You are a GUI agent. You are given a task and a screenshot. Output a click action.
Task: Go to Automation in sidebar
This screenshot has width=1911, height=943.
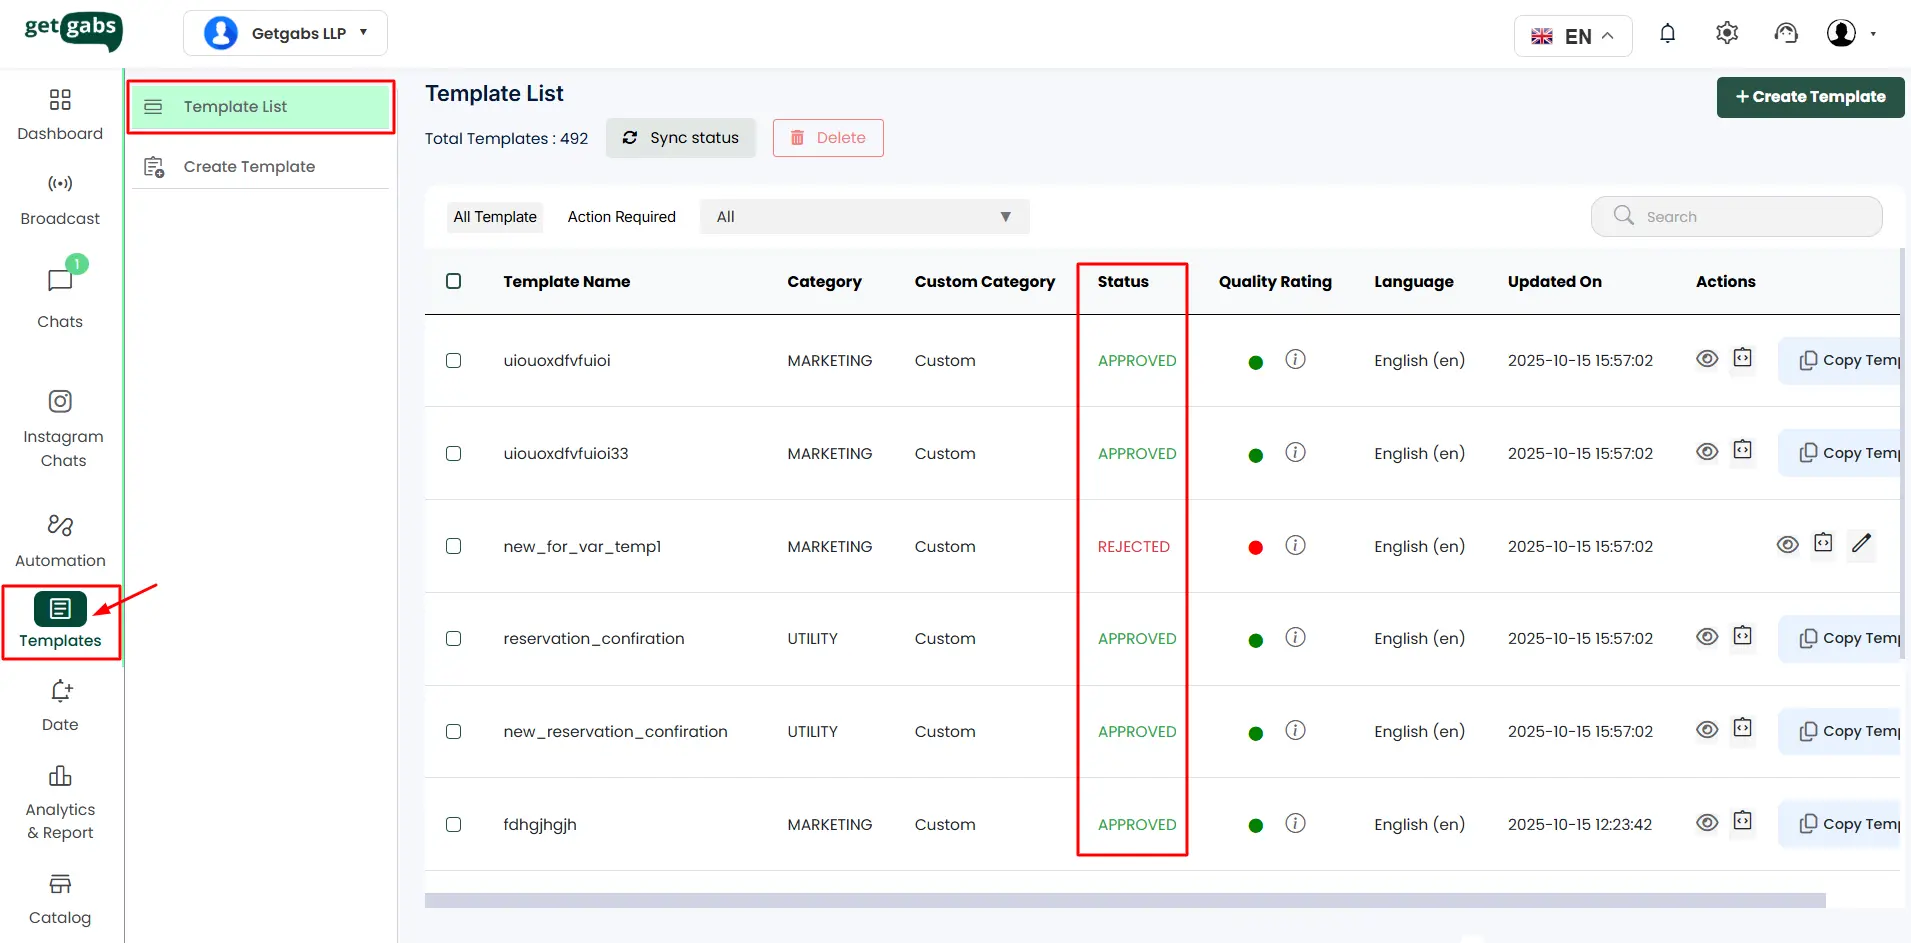pos(60,540)
